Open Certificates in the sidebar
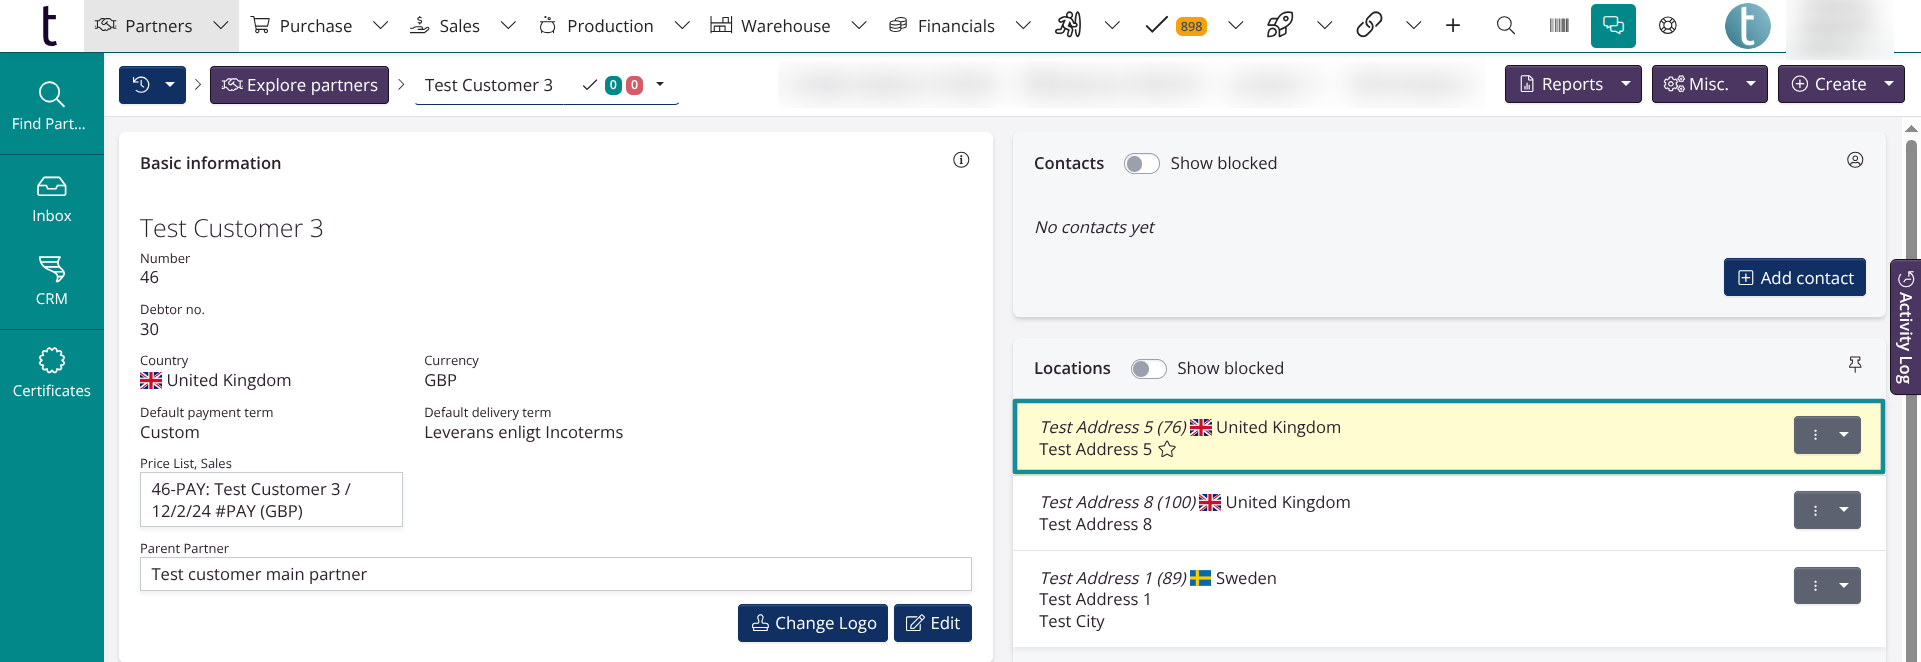The height and width of the screenshot is (662, 1921). (x=52, y=373)
